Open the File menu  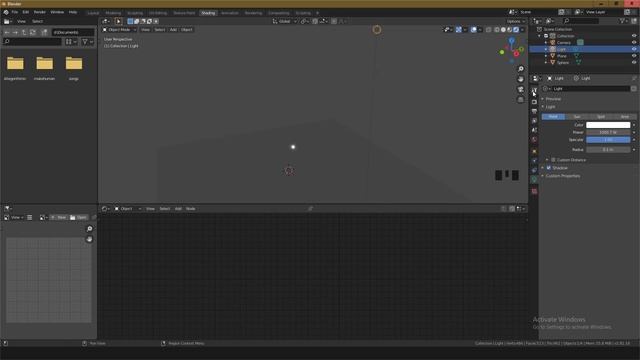coord(15,12)
